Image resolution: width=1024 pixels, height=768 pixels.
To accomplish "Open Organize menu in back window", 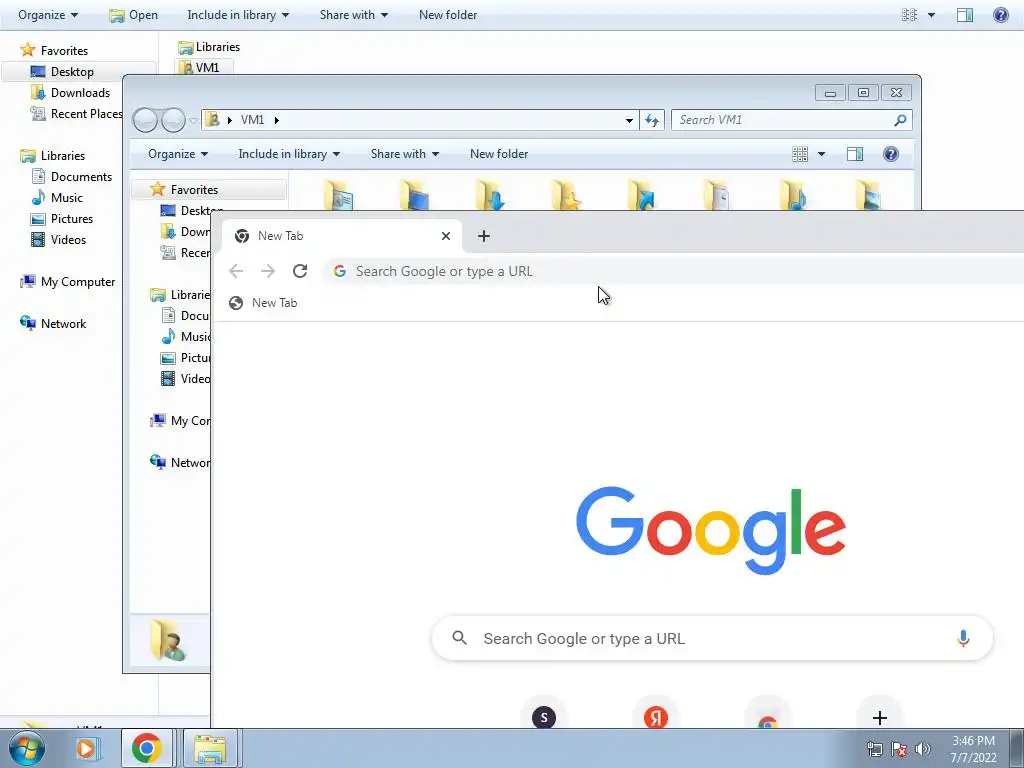I will 48,14.
